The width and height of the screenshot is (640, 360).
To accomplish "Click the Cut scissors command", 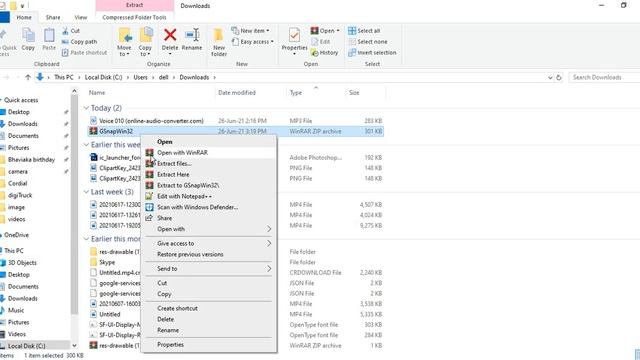I will 71,31.
